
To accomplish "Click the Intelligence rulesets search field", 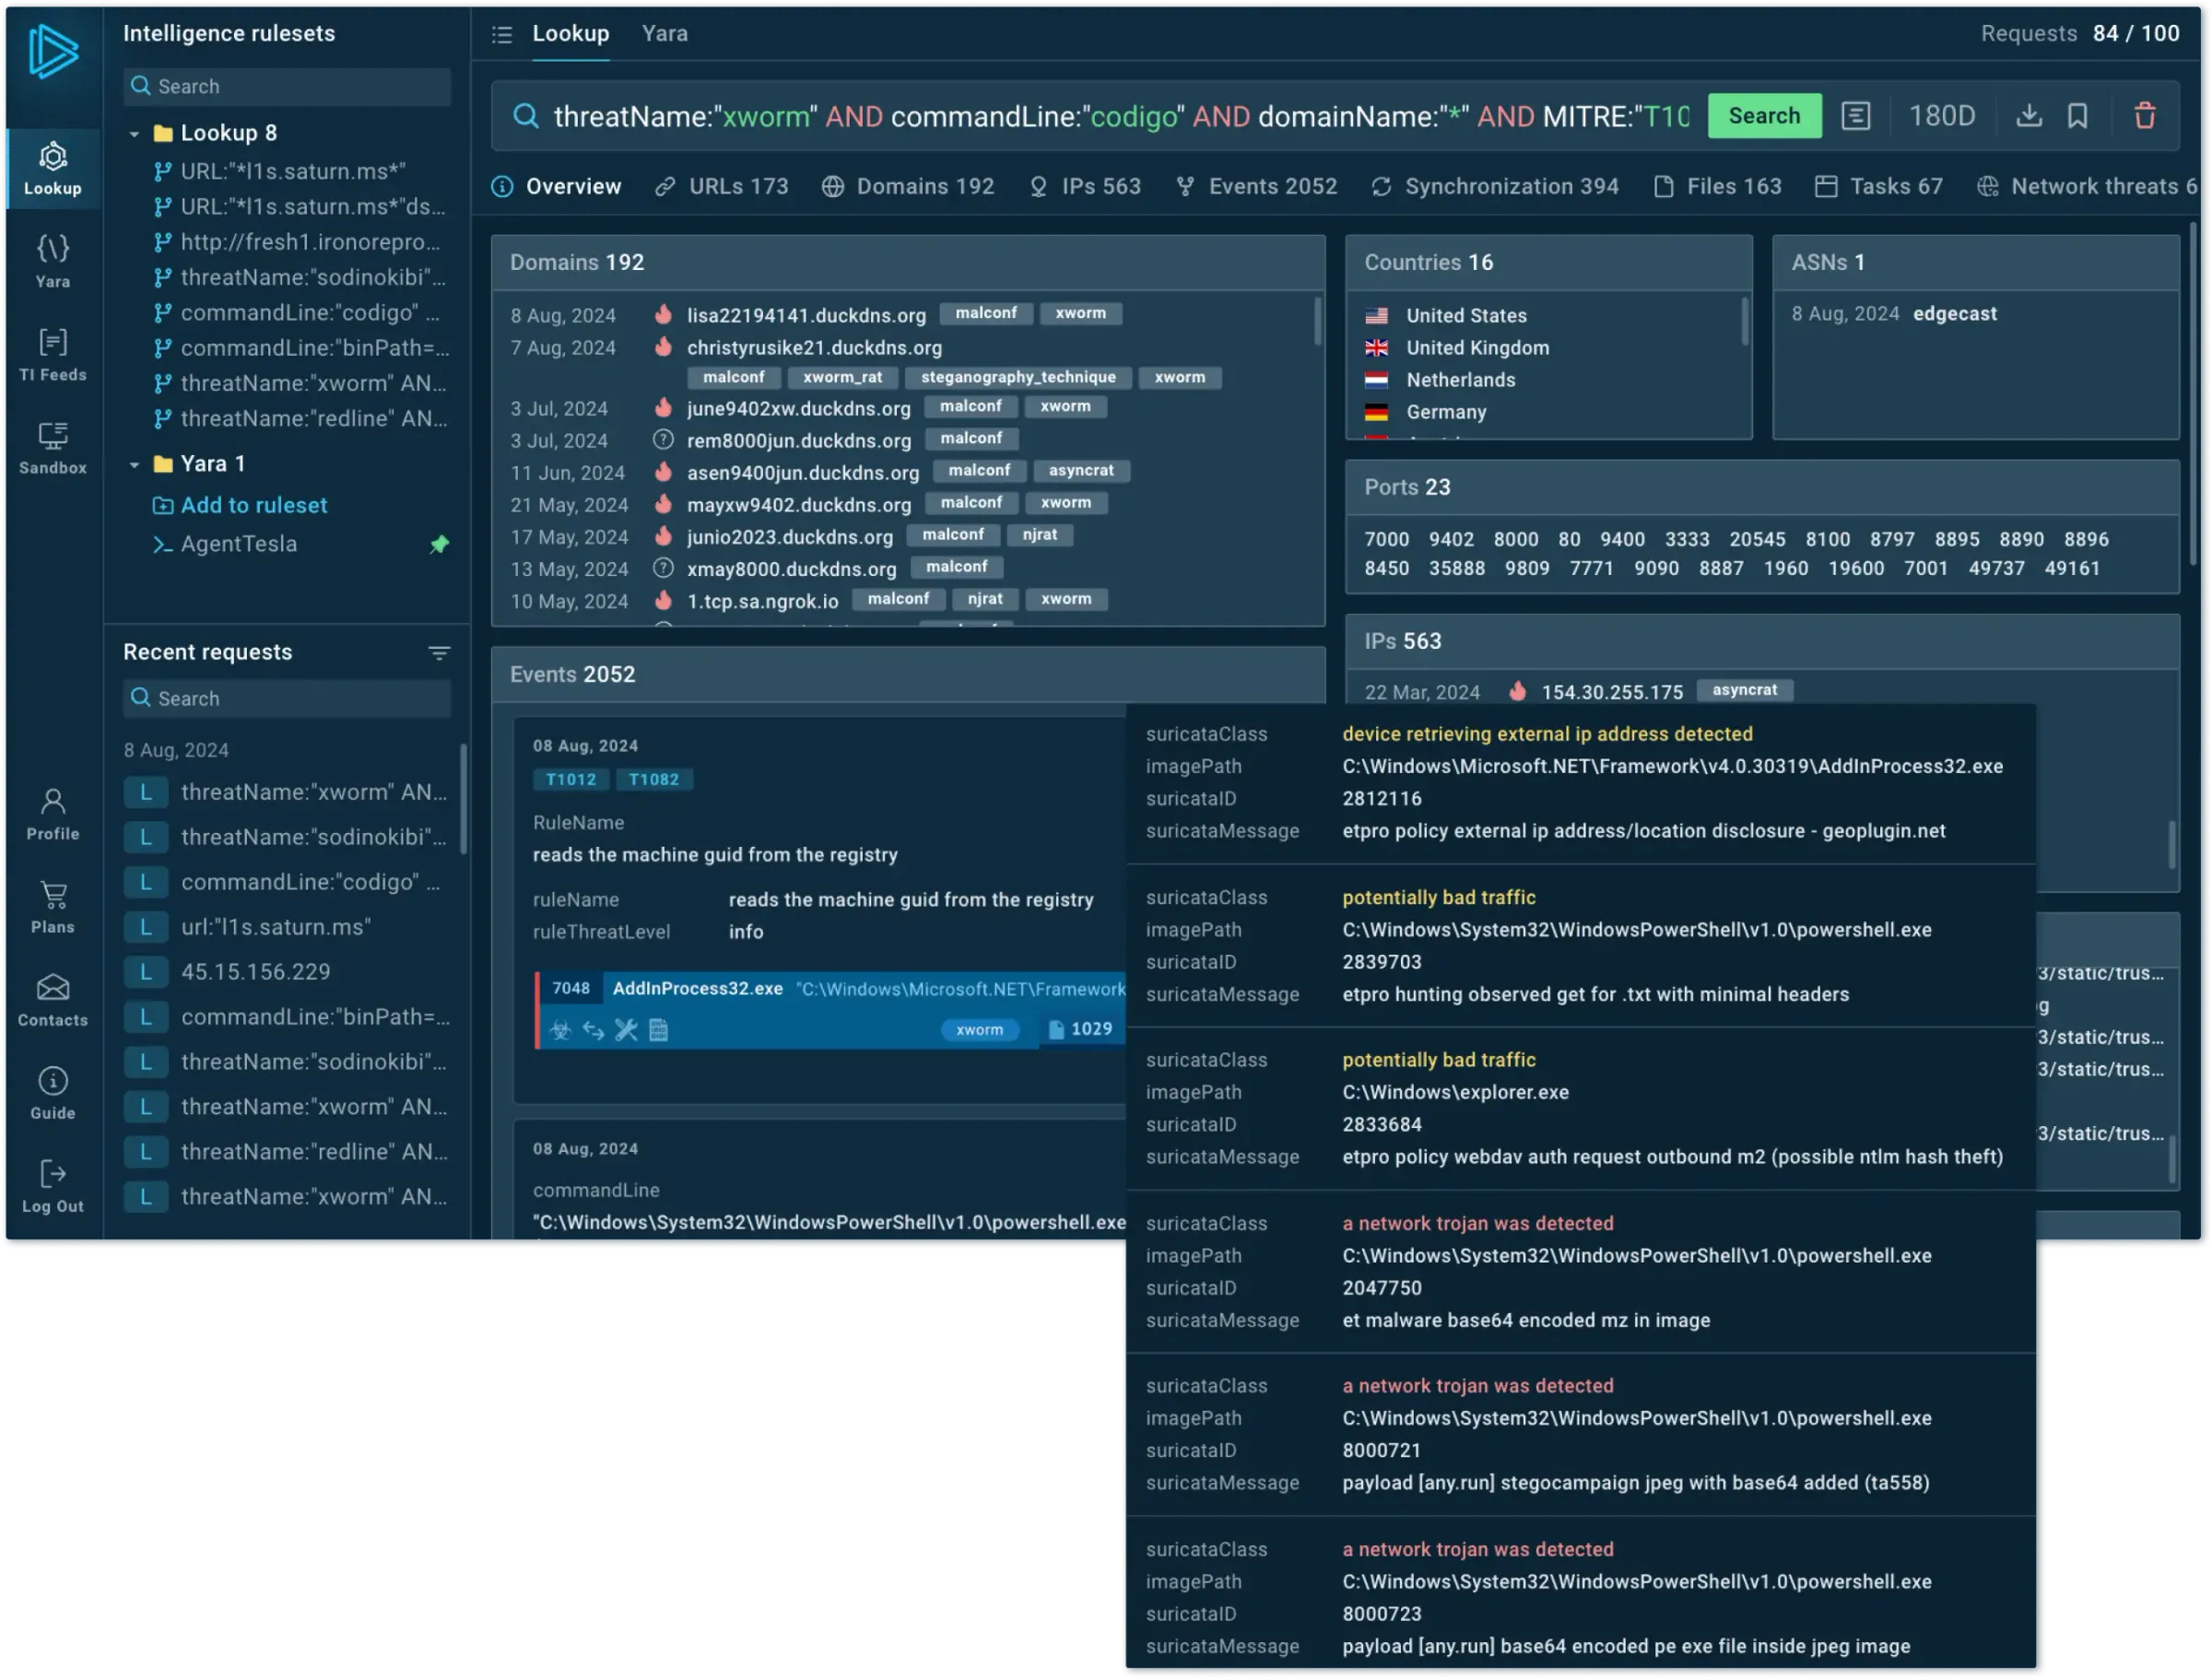I will click(288, 87).
